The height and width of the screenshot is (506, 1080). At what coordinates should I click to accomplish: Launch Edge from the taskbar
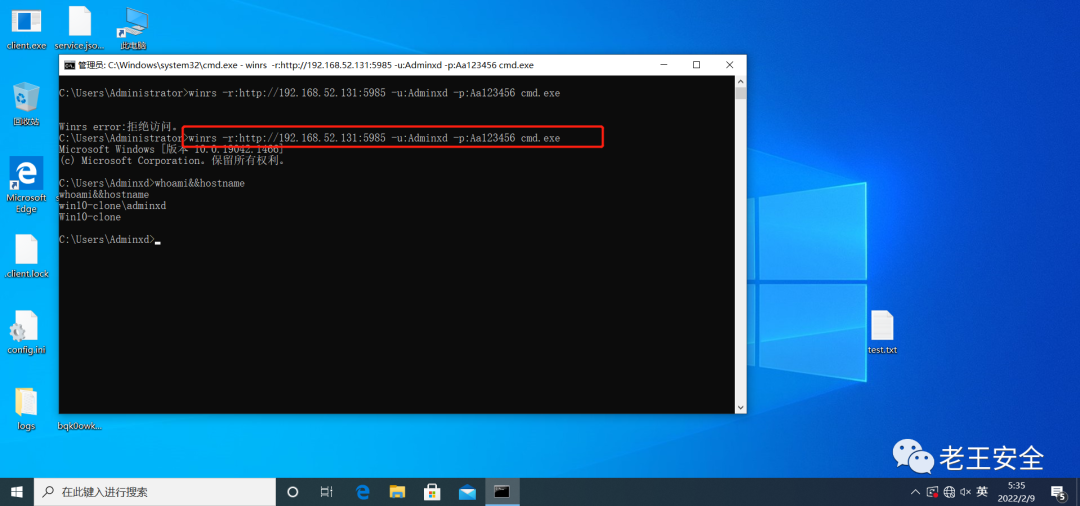[x=363, y=492]
